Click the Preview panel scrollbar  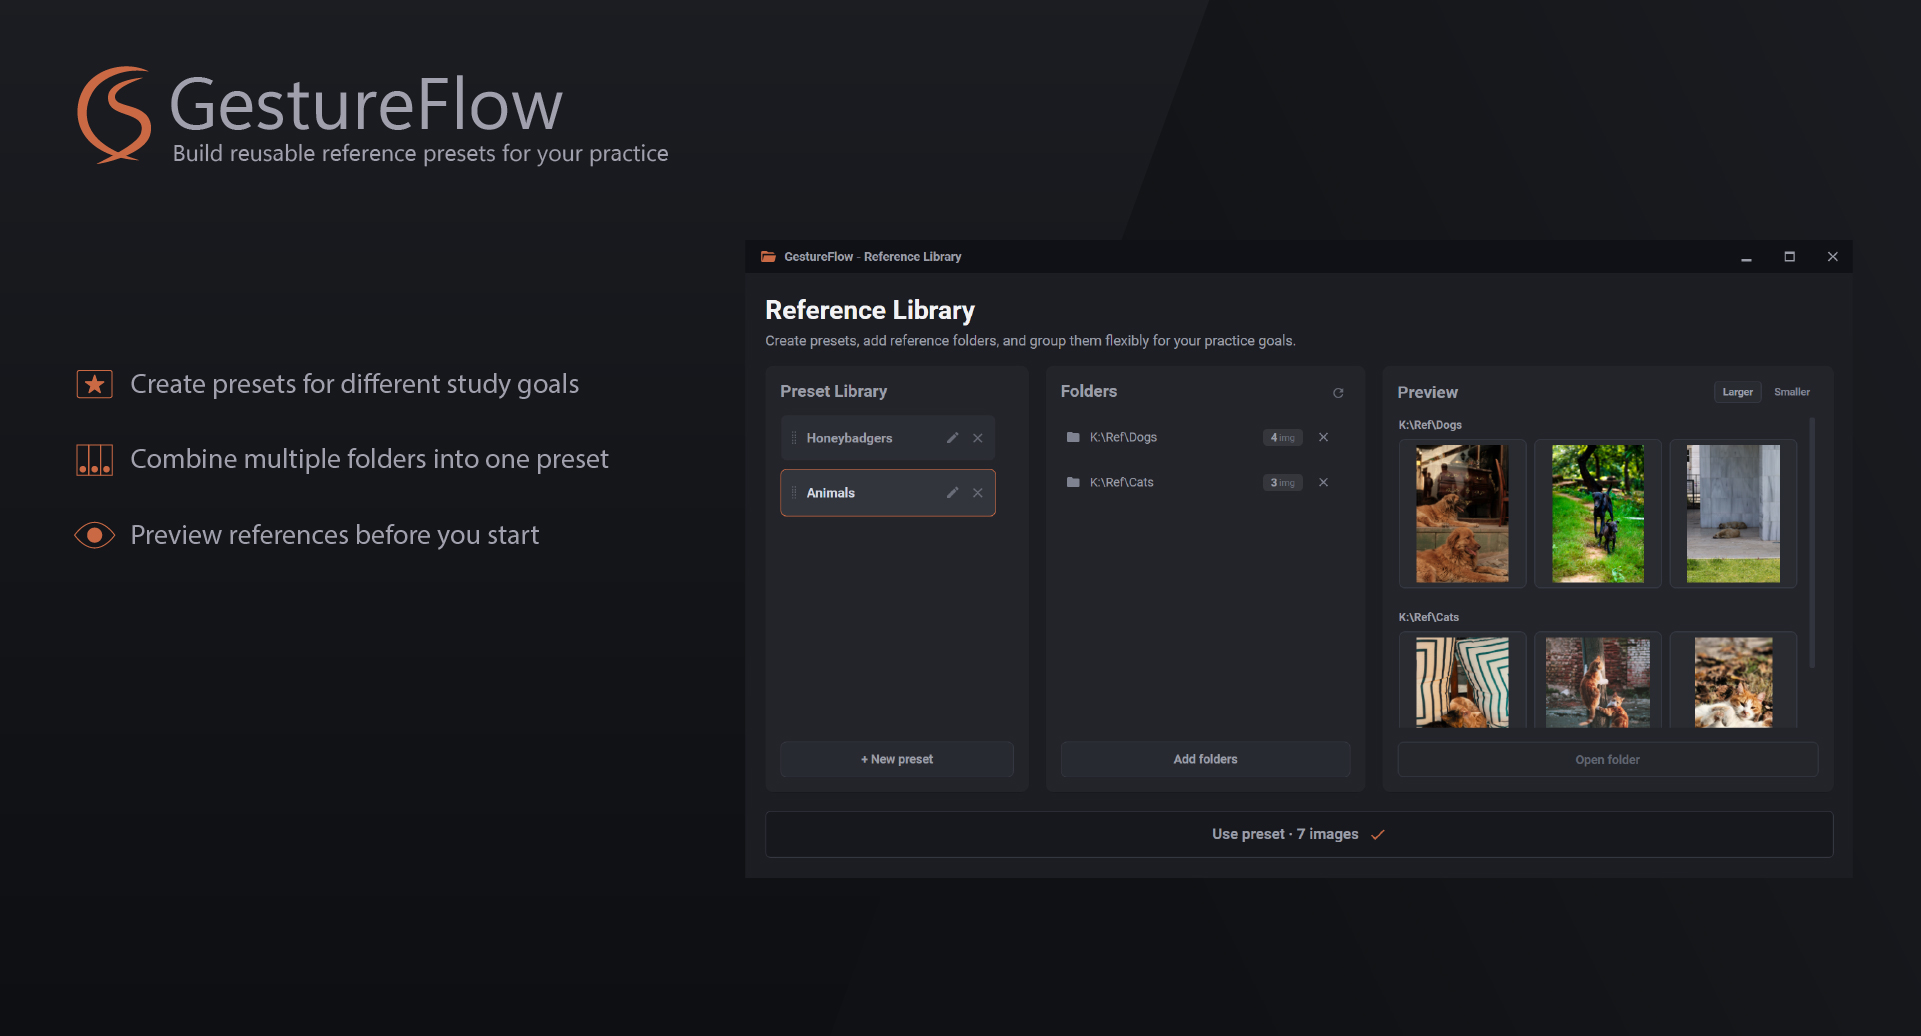click(x=1812, y=542)
